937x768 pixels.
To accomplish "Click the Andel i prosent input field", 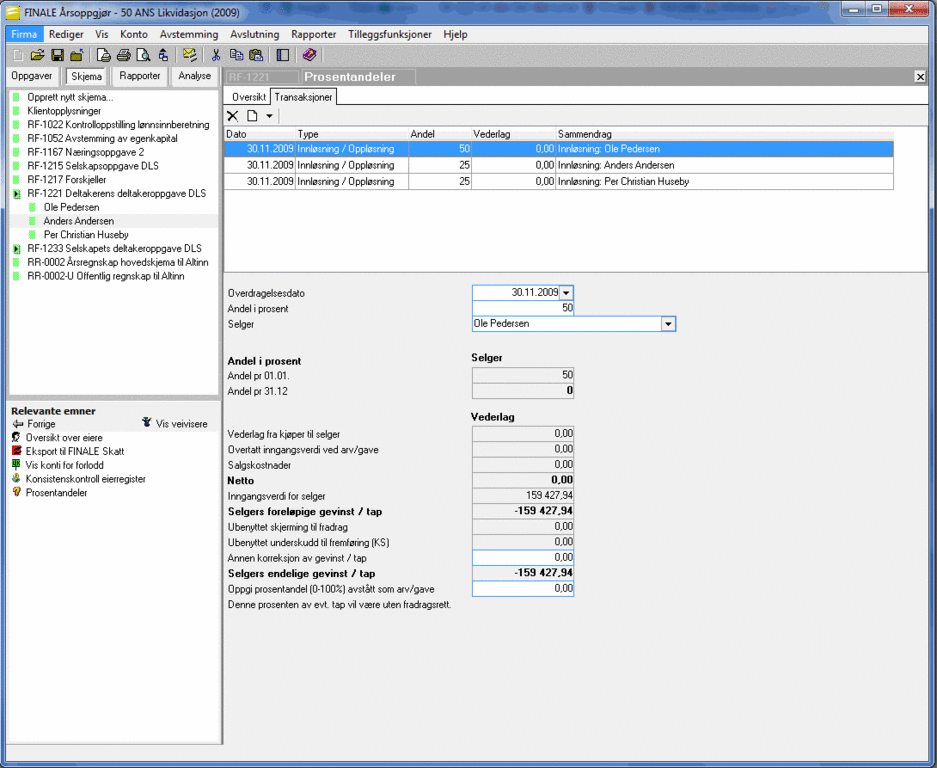I will pyautogui.click(x=523, y=308).
